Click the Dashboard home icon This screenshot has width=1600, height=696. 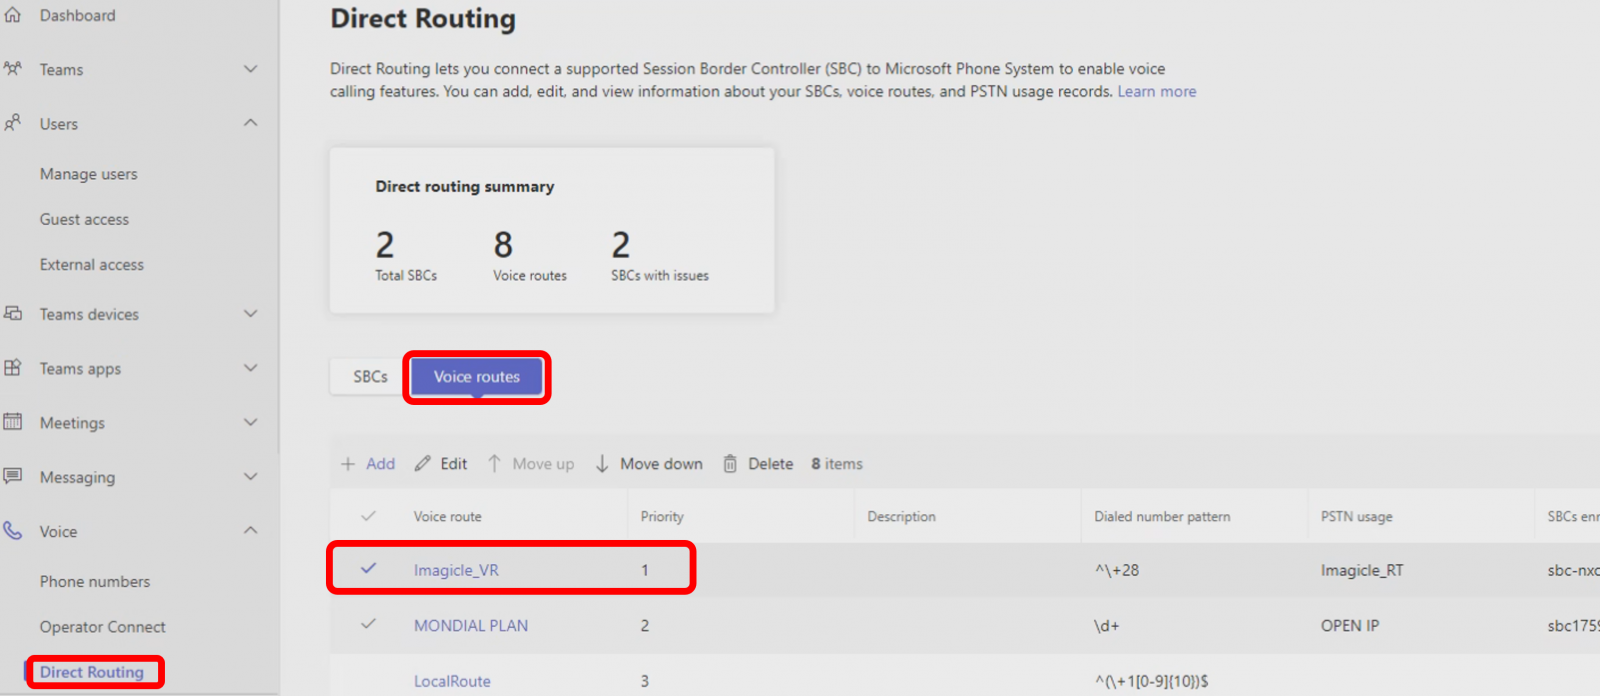click(13, 15)
